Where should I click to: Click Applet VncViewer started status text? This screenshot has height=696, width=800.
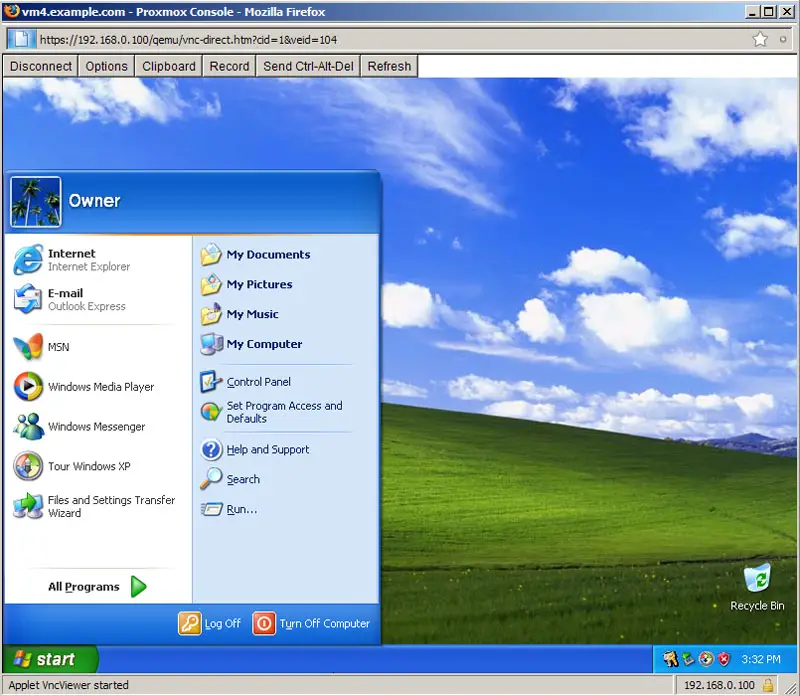pyautogui.click(x=68, y=685)
